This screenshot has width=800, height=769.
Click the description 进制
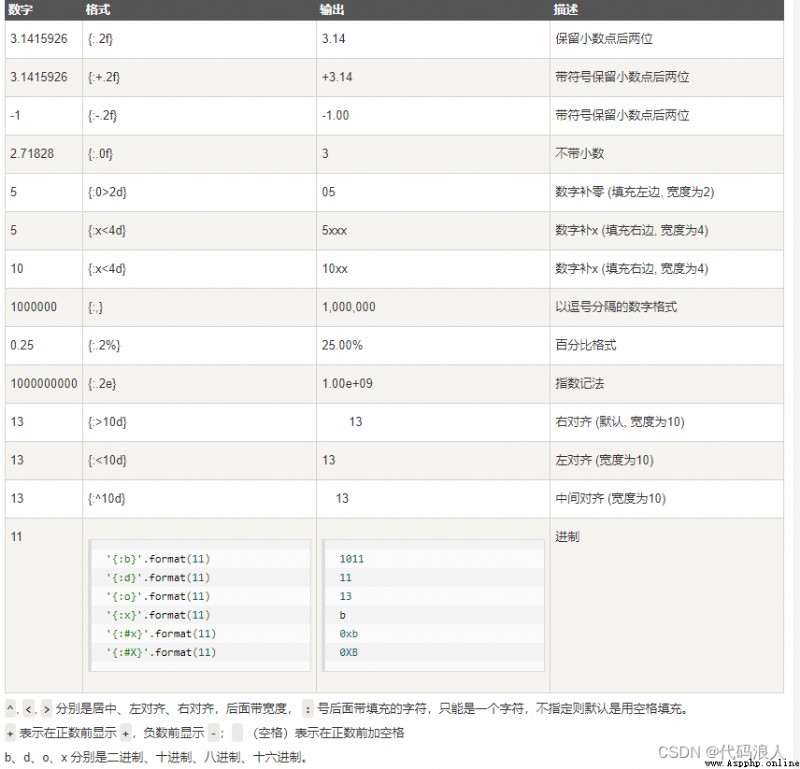pos(567,536)
